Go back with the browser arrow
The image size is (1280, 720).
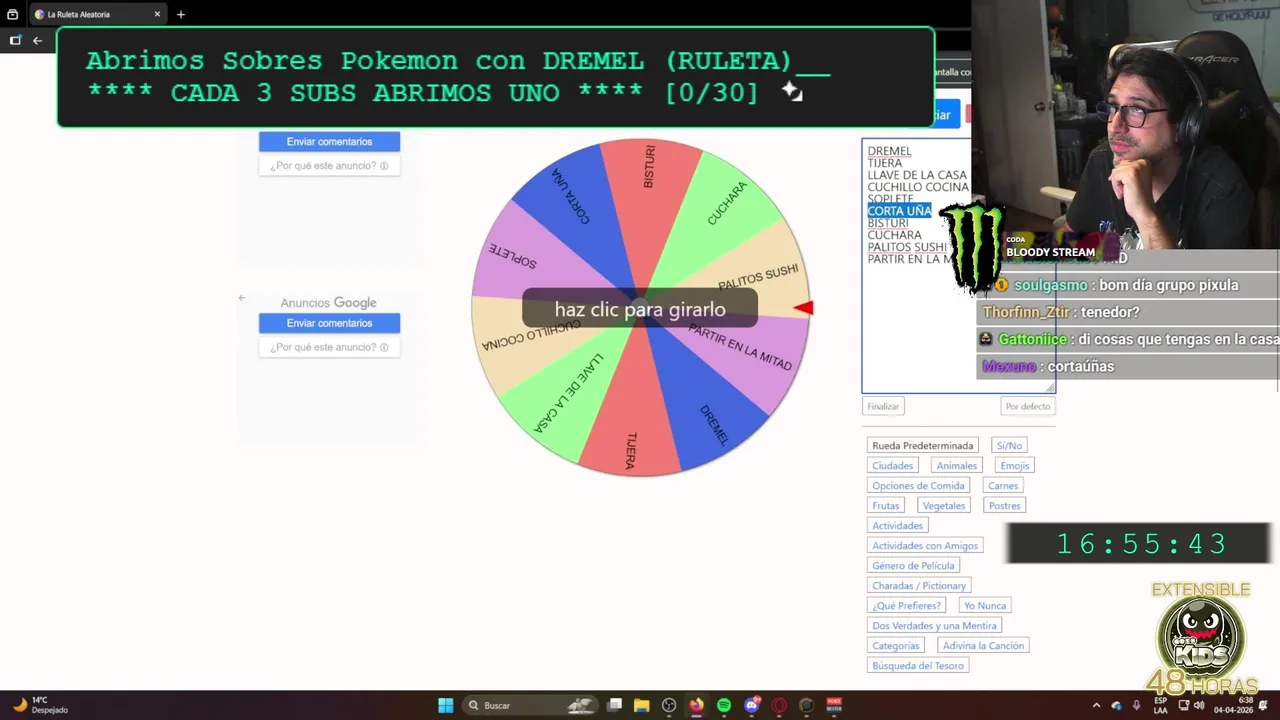[x=37, y=40]
